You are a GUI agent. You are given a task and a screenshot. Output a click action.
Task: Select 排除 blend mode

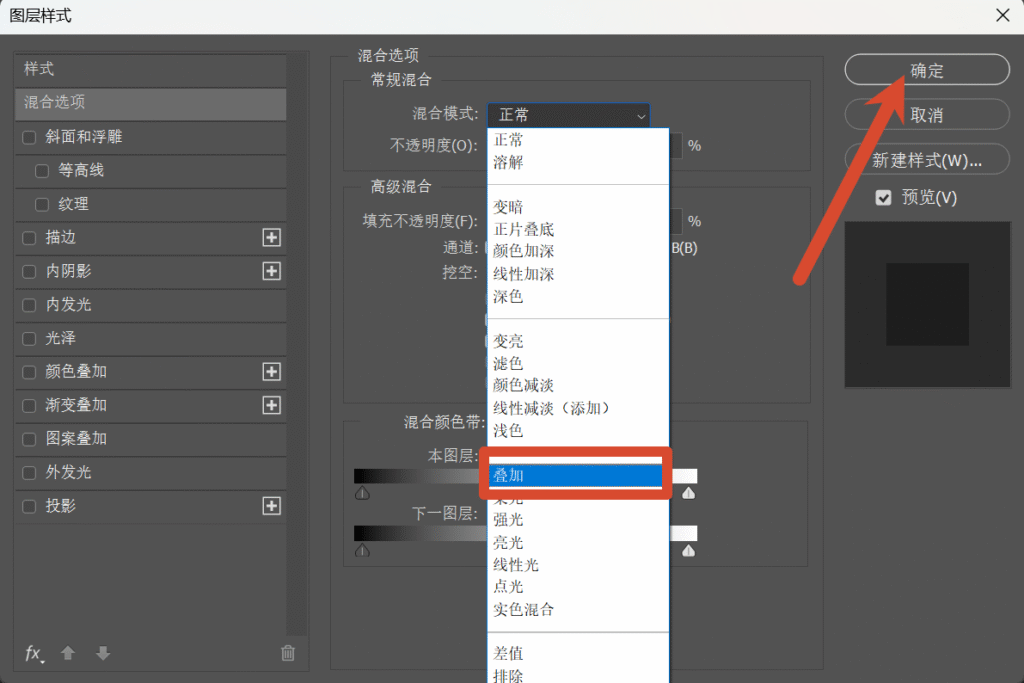tap(578, 675)
